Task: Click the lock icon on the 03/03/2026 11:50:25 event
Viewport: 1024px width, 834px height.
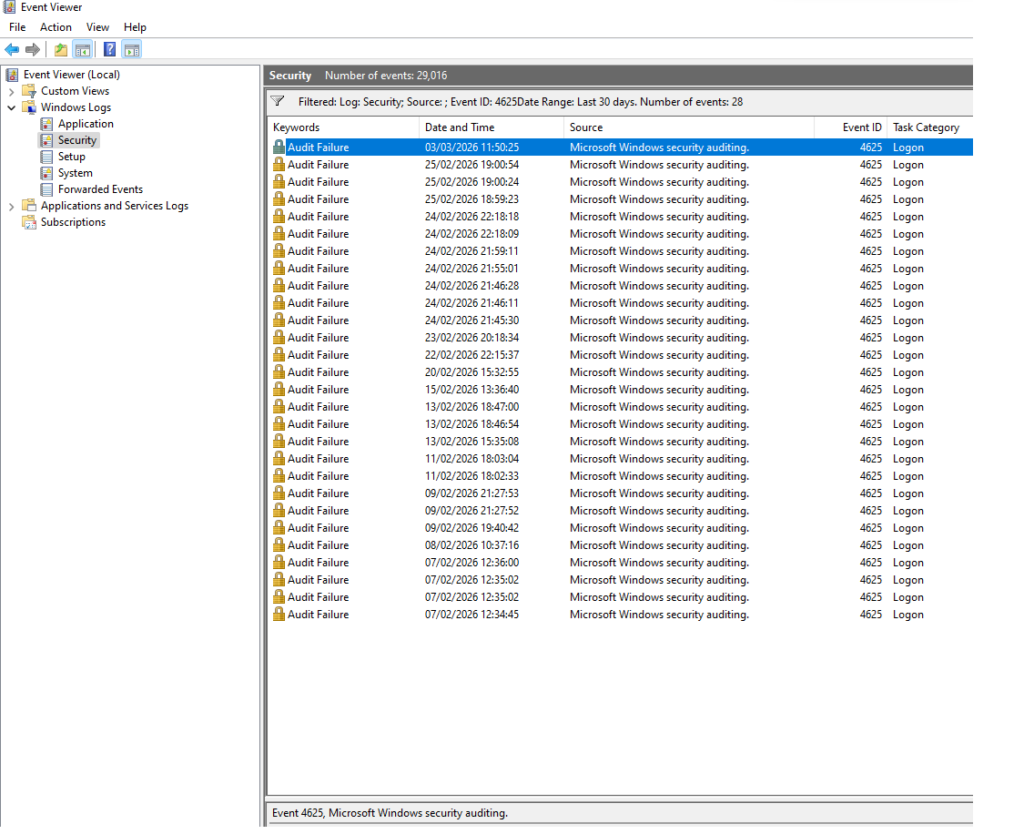Action: click(x=279, y=147)
